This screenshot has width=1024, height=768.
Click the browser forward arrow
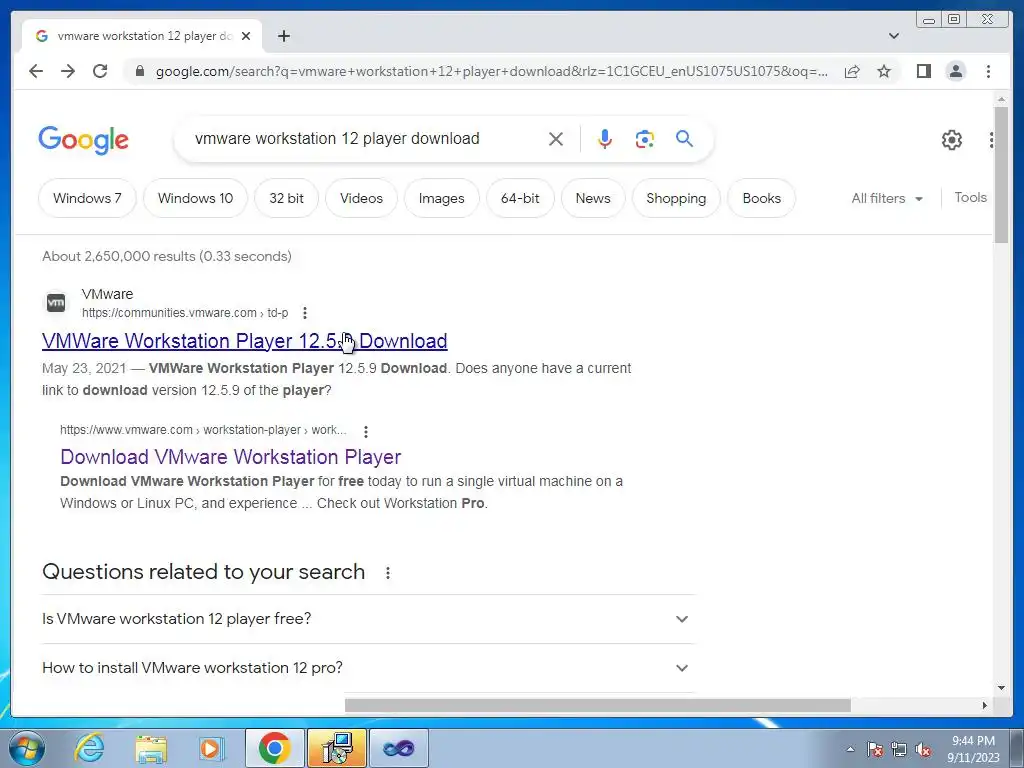click(68, 71)
